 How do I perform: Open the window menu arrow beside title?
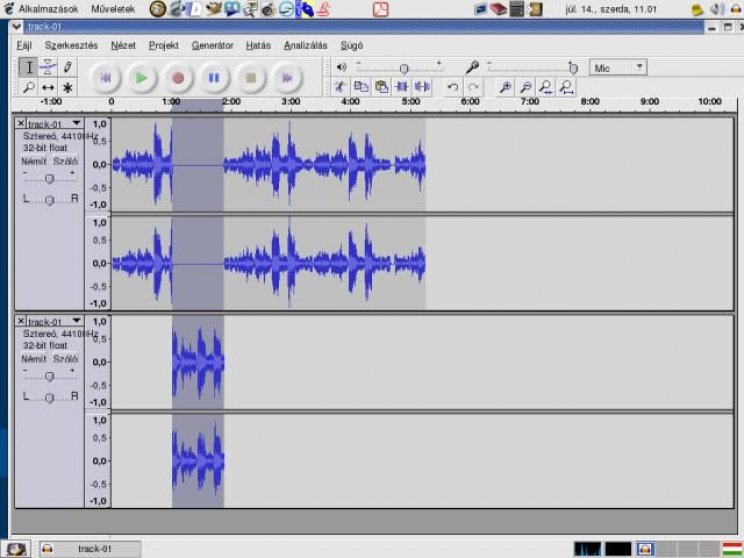coord(16,27)
